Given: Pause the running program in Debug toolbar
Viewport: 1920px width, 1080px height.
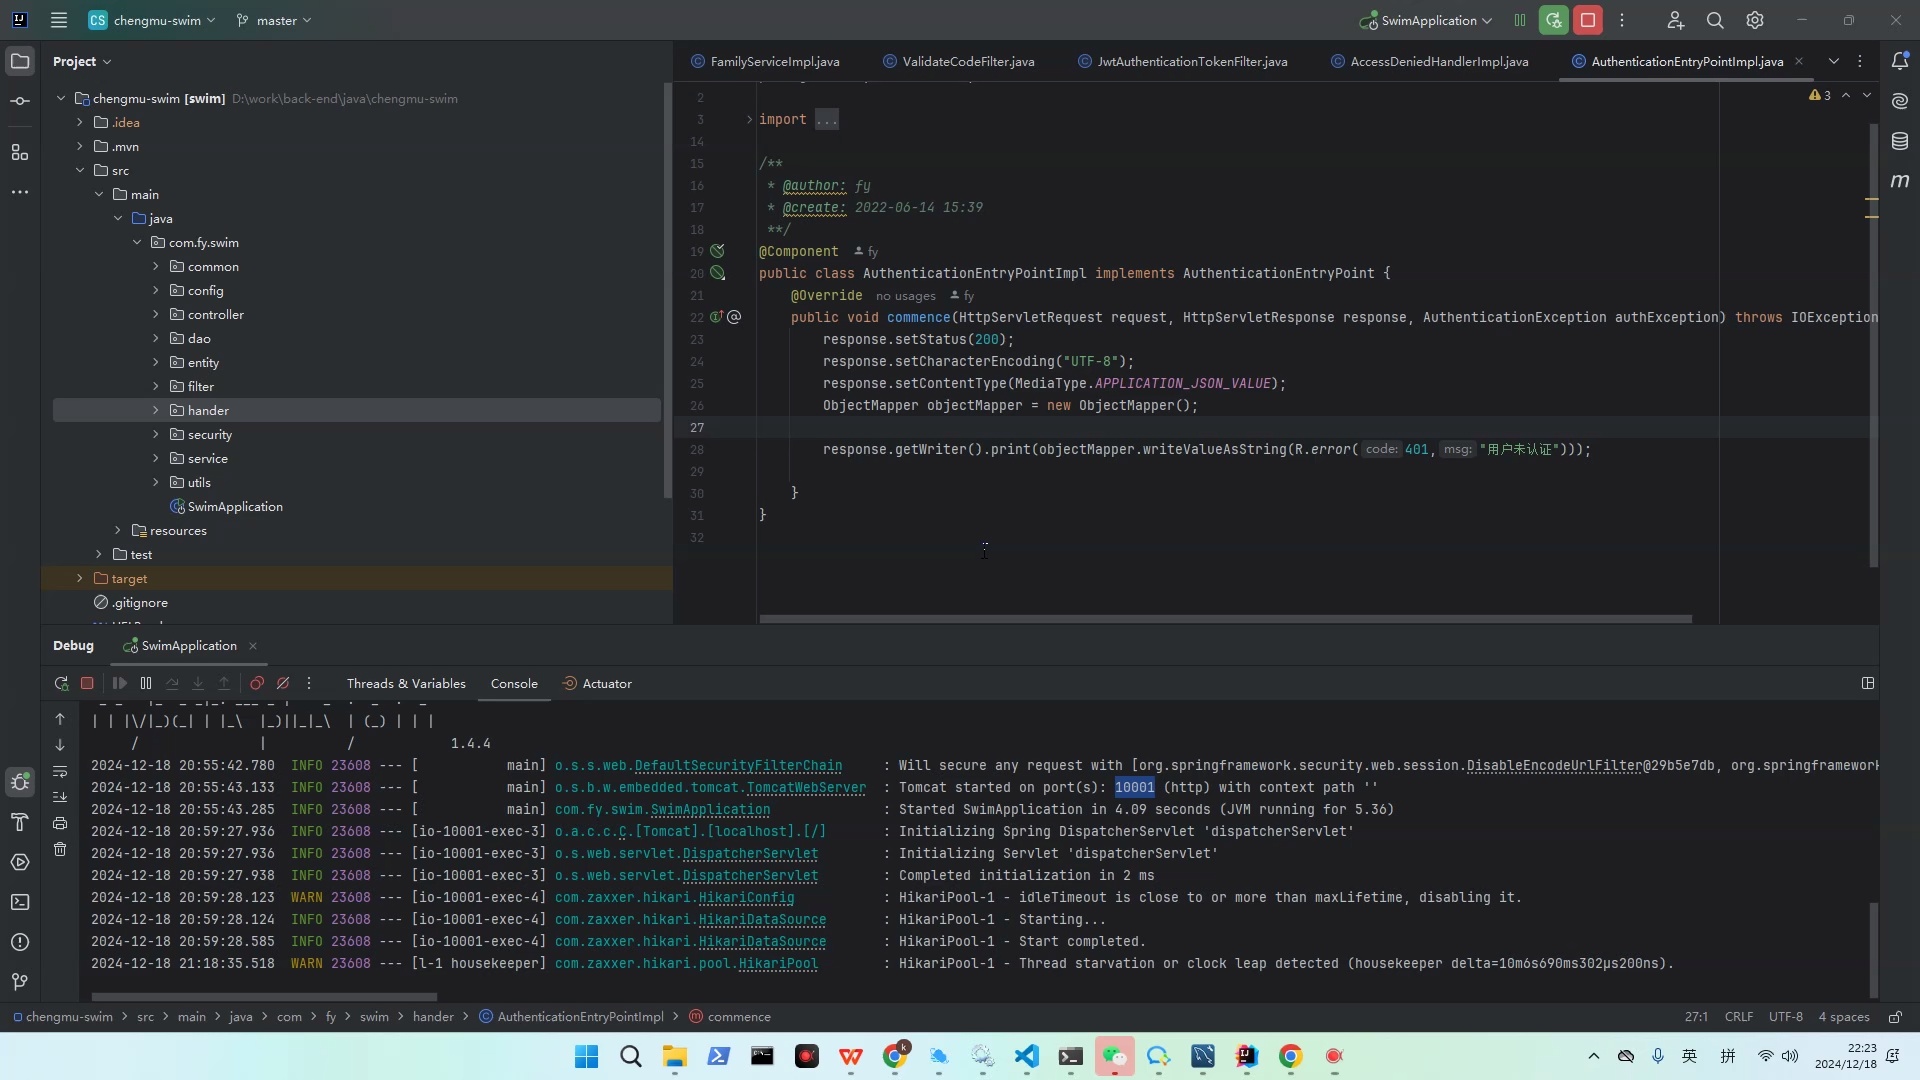Looking at the screenshot, I should [x=146, y=684].
